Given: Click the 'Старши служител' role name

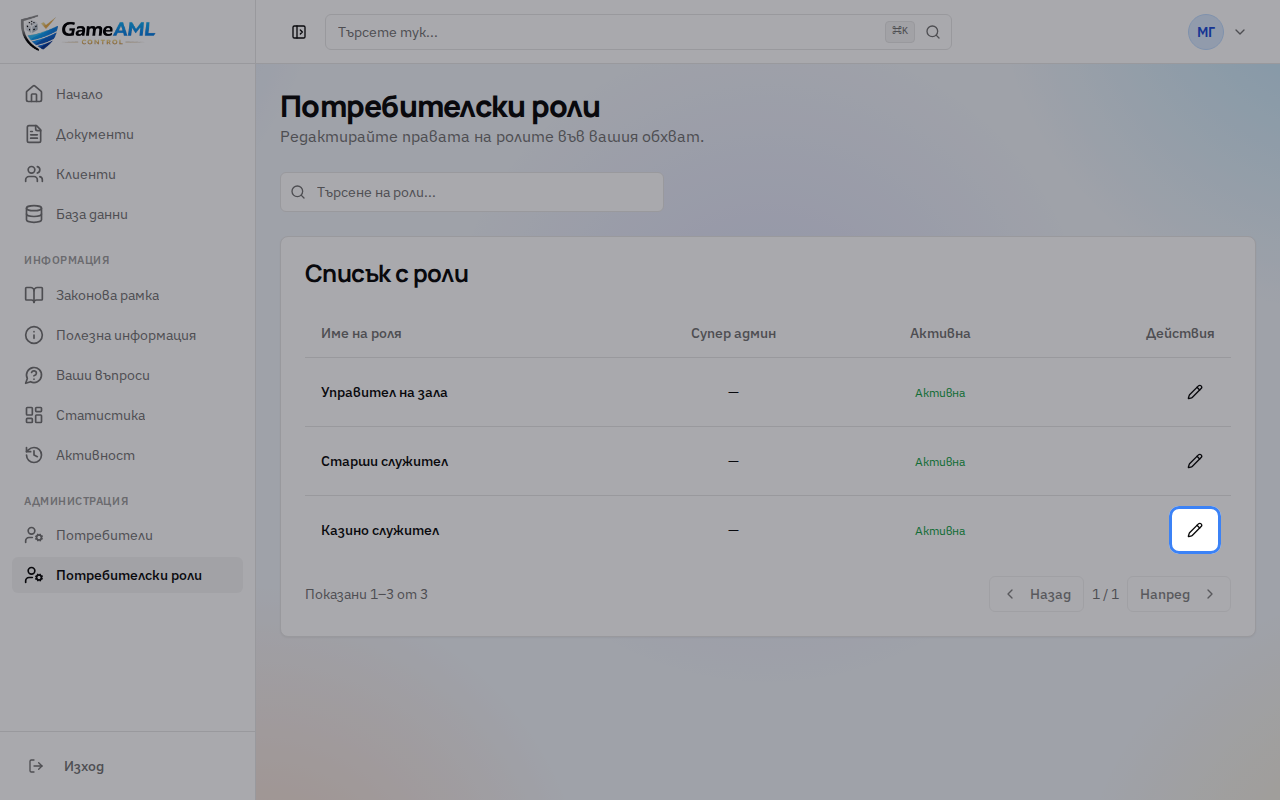Looking at the screenshot, I should [385, 461].
